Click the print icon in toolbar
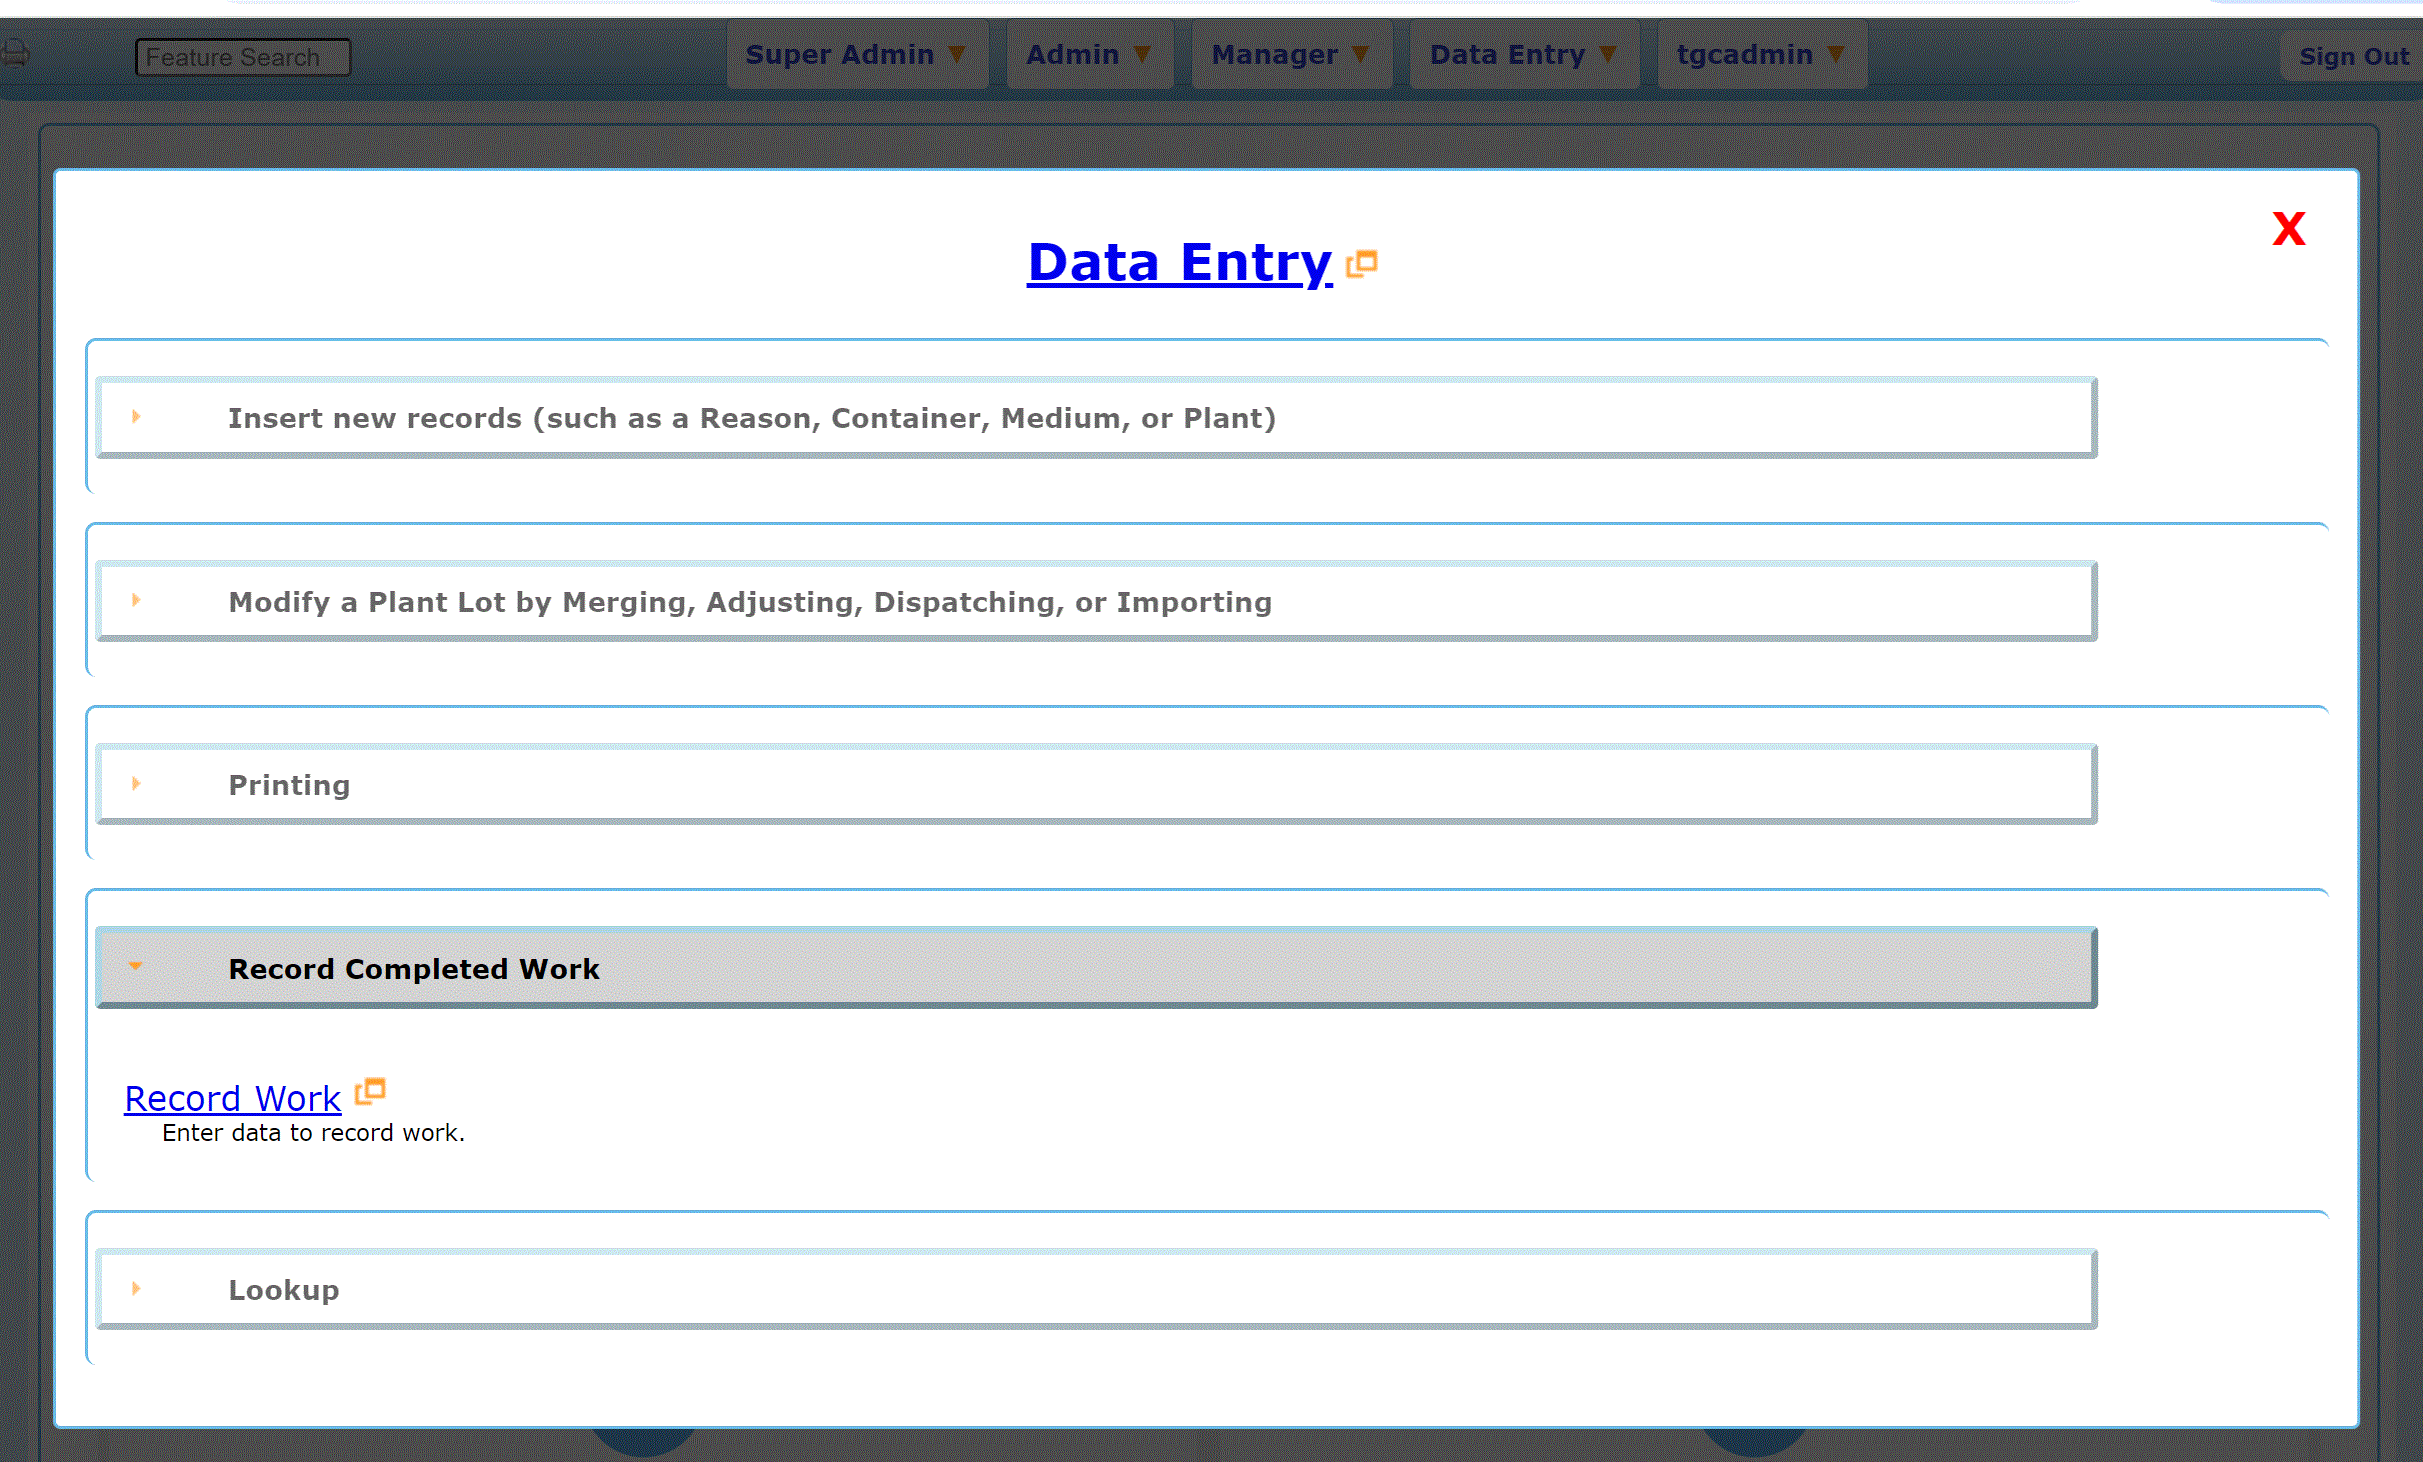This screenshot has width=2423, height=1462. (16, 55)
